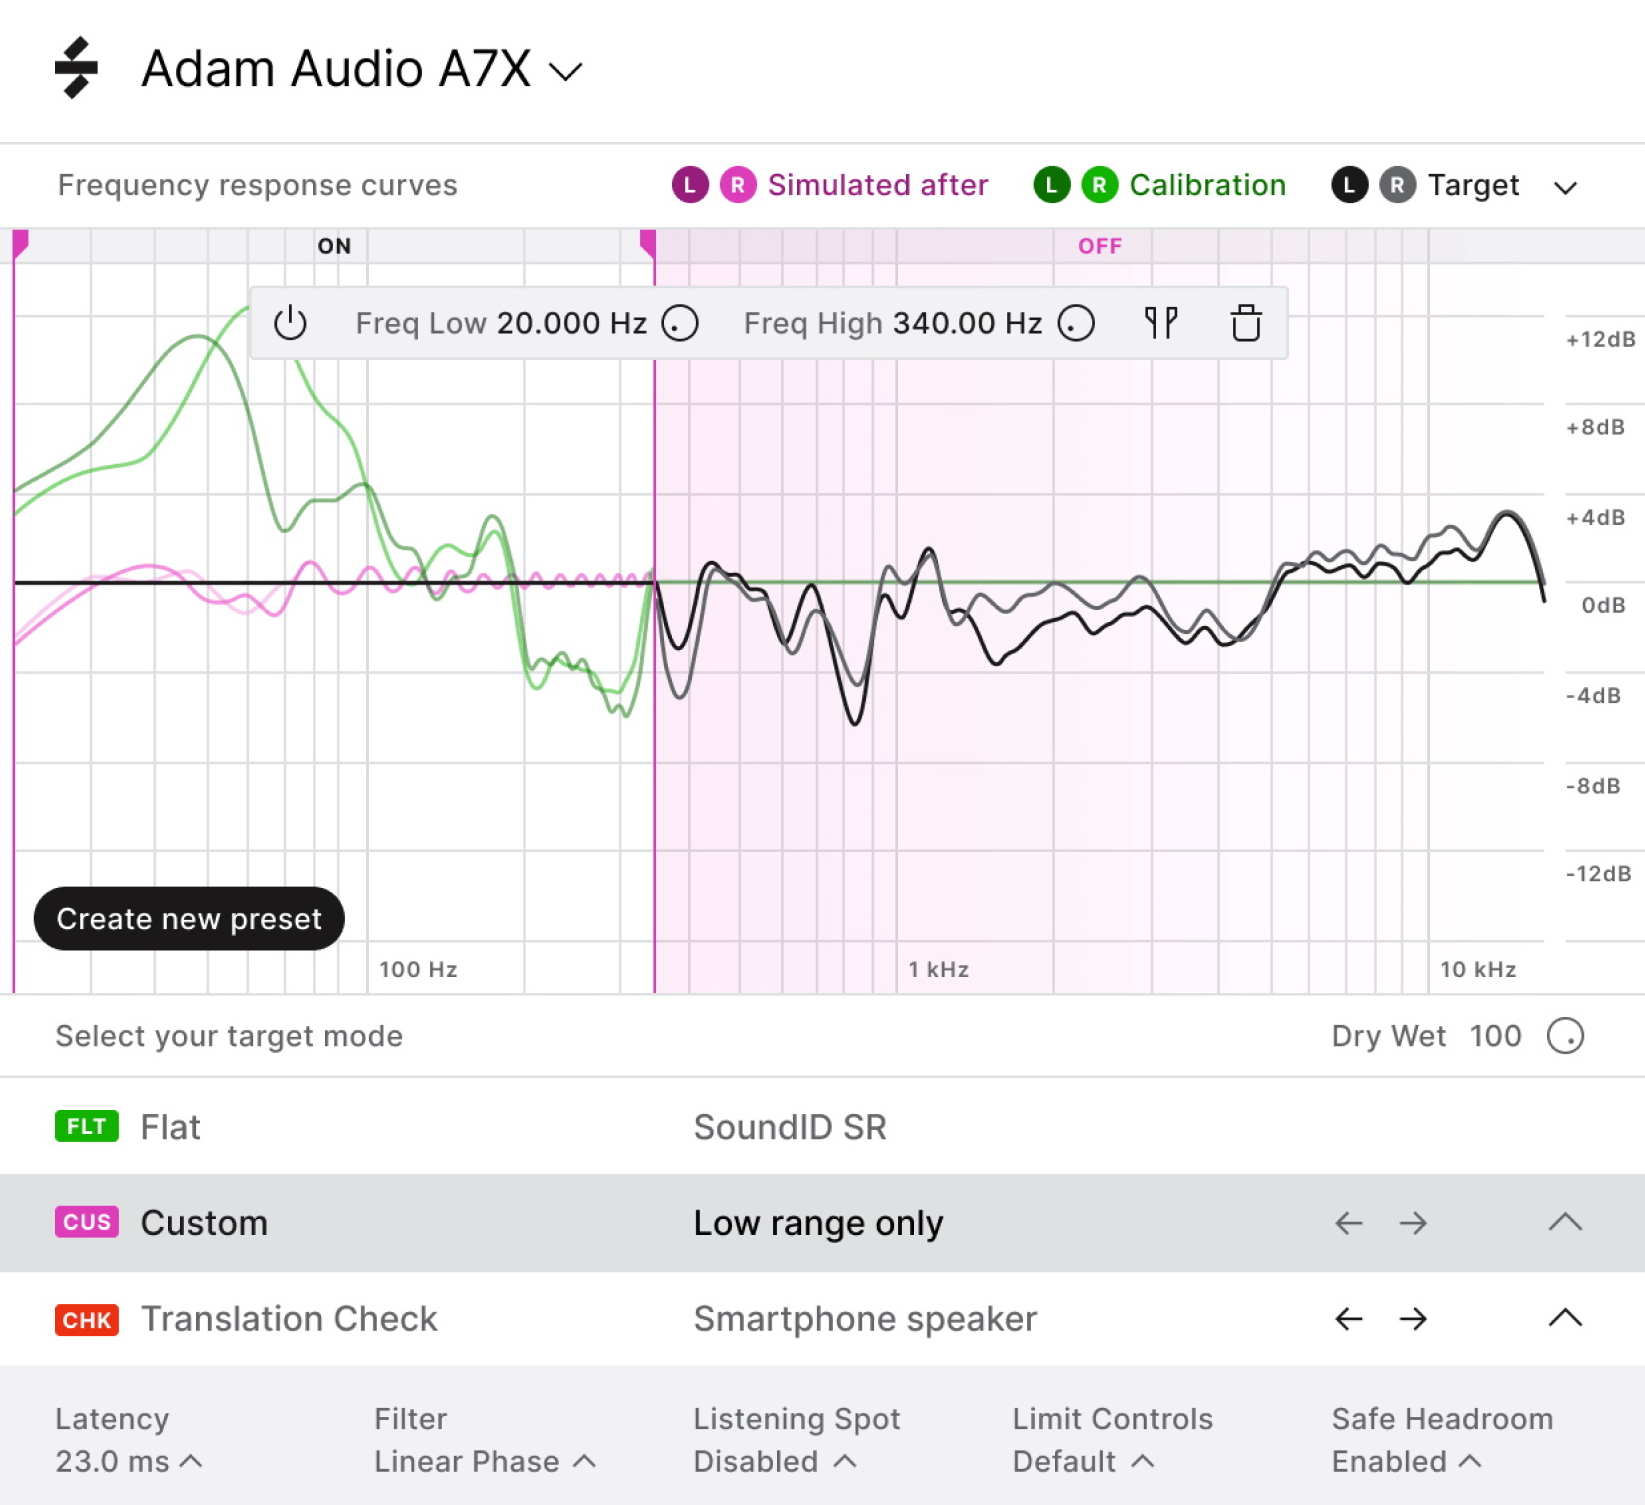
Task: Open the Filter Linear Phase menu
Action: [x=485, y=1461]
